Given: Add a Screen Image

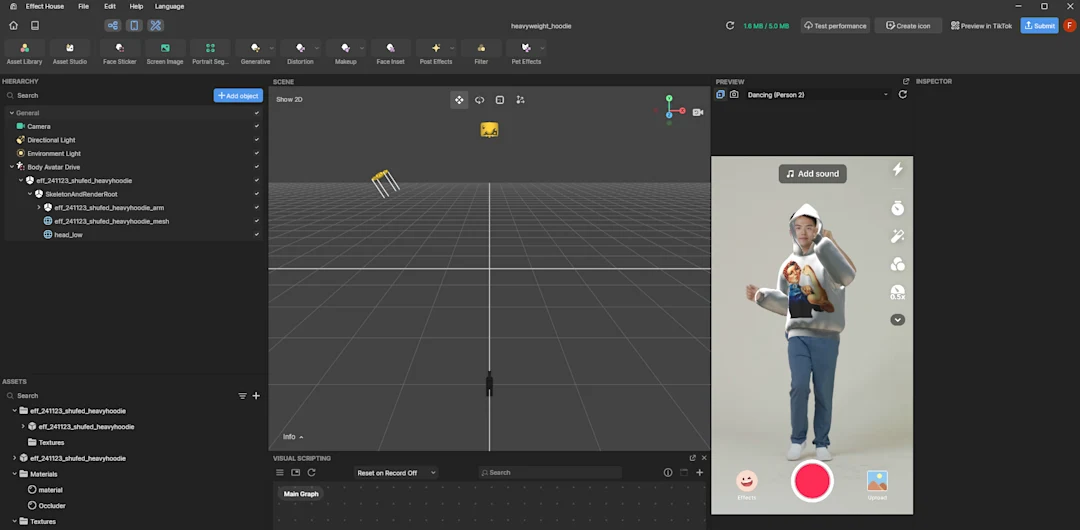Looking at the screenshot, I should (x=165, y=53).
